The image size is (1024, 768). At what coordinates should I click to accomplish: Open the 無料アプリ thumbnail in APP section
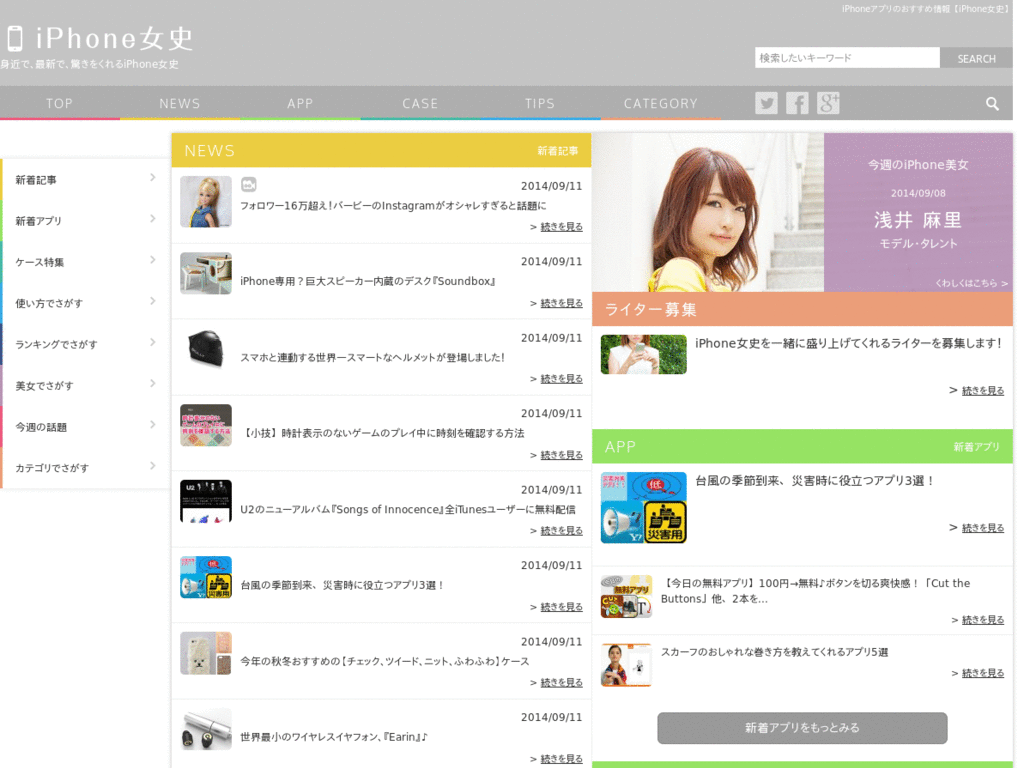point(626,596)
